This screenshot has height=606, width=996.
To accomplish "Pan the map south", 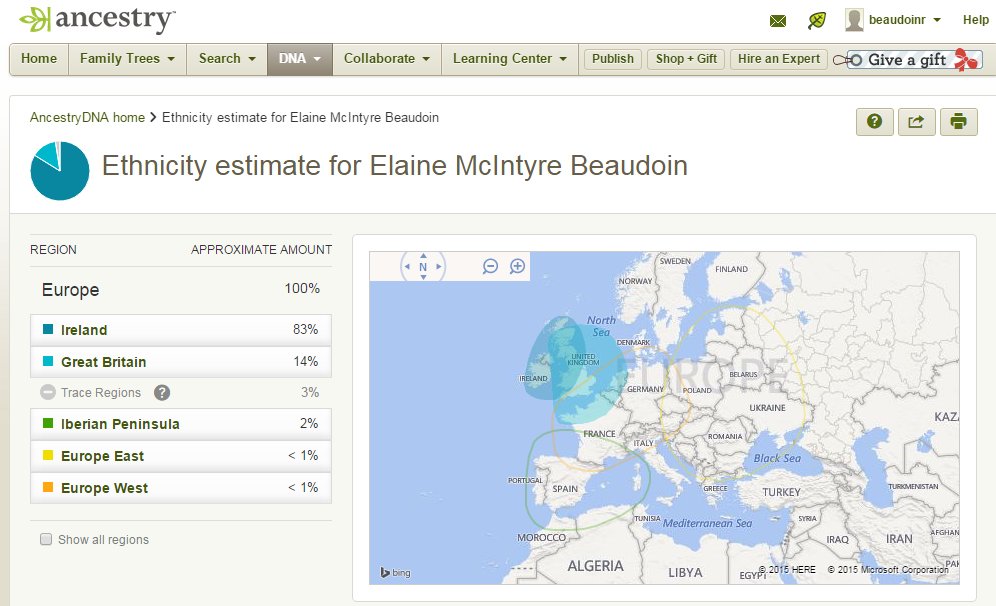I will (423, 278).
